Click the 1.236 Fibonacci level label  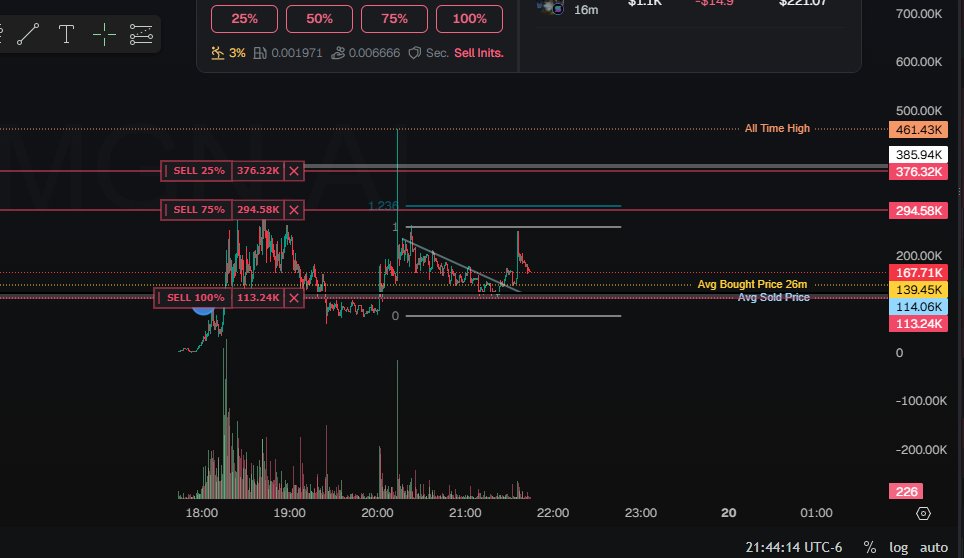[x=383, y=206]
